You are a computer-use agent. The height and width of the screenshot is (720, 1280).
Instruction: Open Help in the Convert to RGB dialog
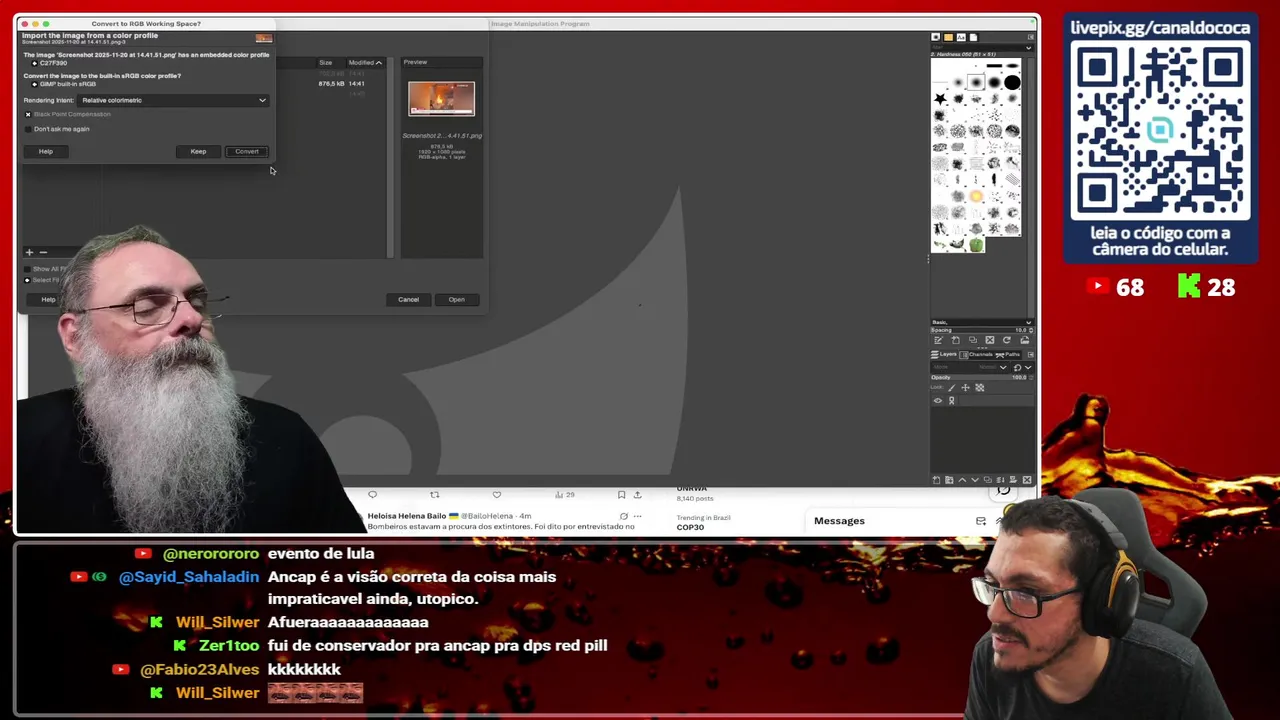point(46,151)
